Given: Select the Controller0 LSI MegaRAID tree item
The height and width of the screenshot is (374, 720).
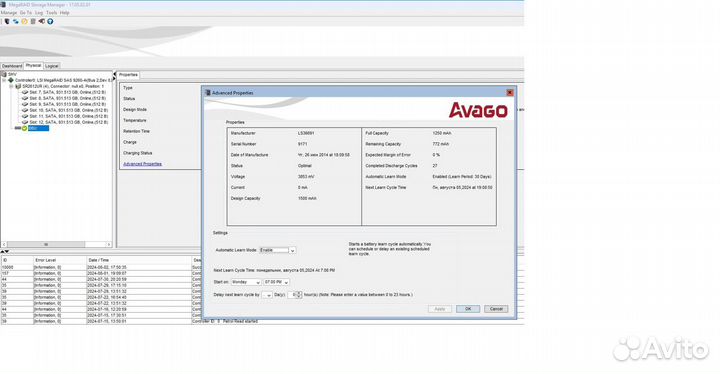Looking at the screenshot, I should click(64, 80).
